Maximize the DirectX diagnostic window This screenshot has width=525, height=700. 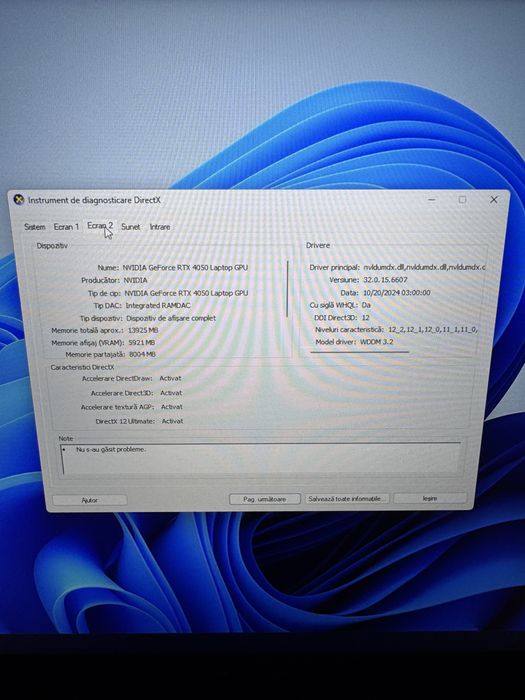(462, 200)
